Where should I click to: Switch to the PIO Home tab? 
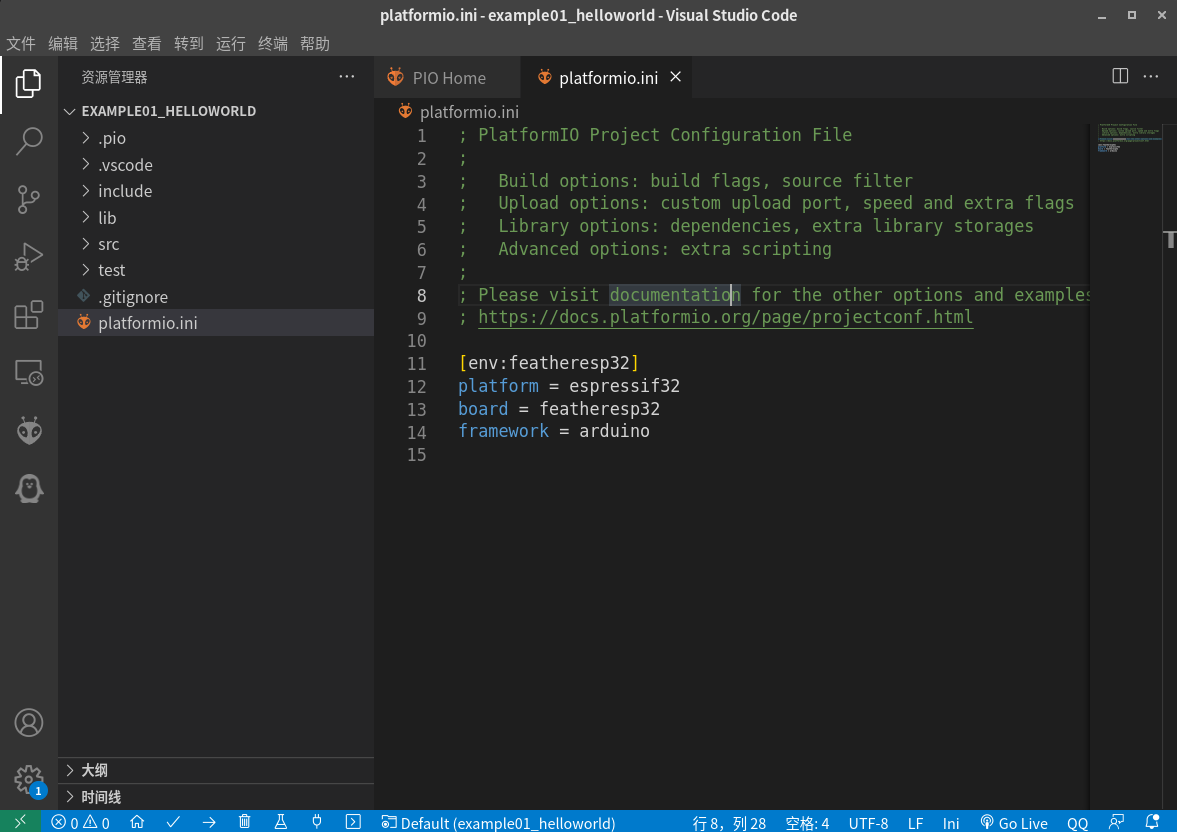pos(448,78)
